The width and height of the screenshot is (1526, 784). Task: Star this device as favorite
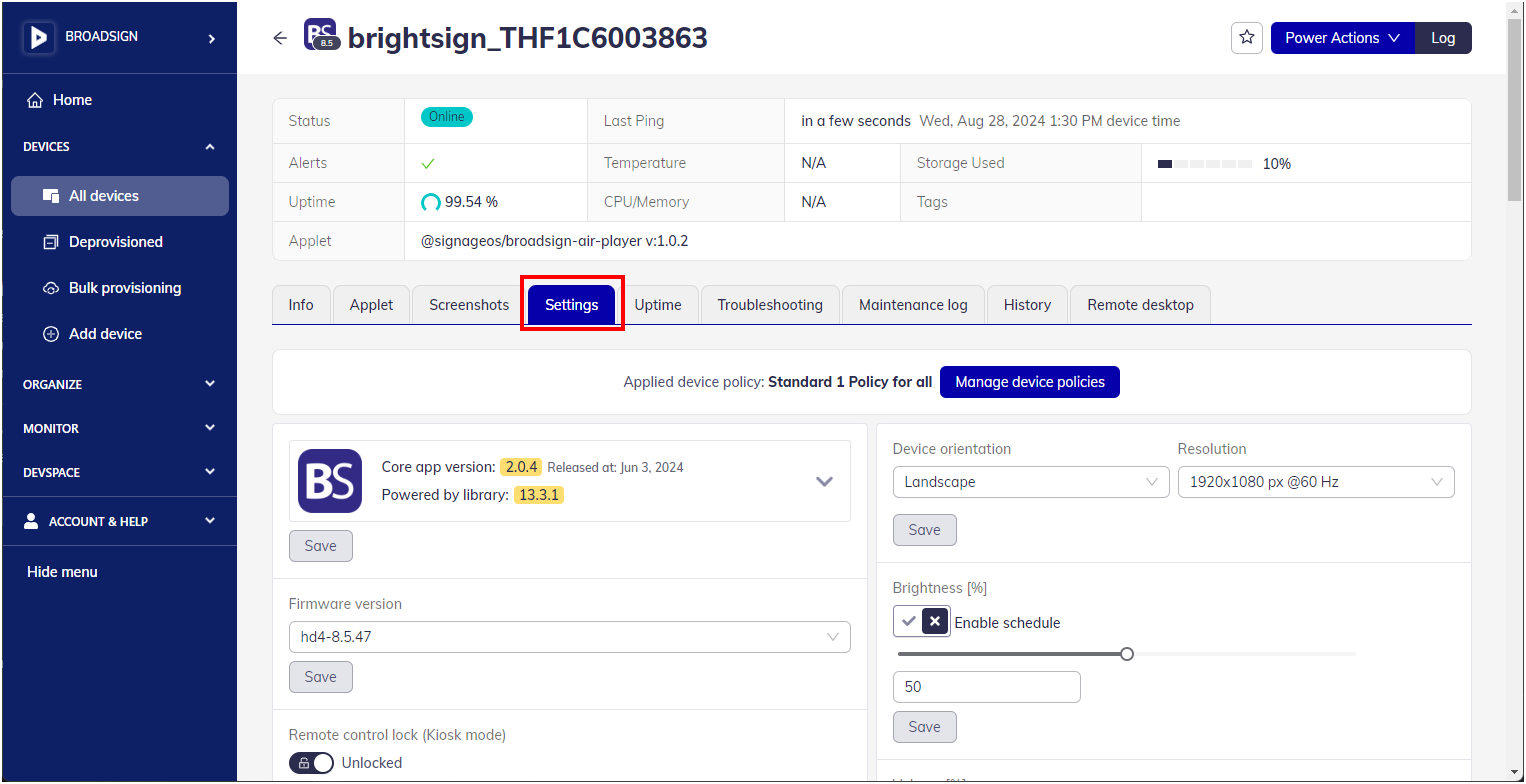1247,37
